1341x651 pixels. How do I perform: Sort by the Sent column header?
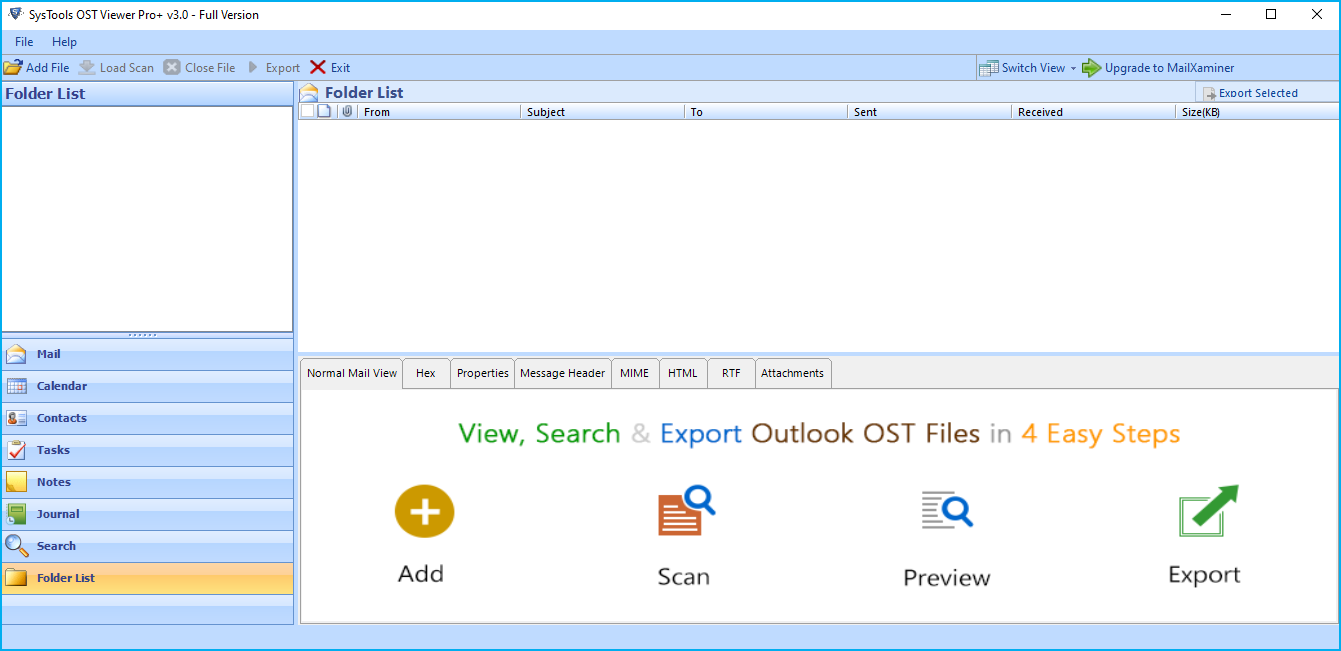tap(930, 112)
